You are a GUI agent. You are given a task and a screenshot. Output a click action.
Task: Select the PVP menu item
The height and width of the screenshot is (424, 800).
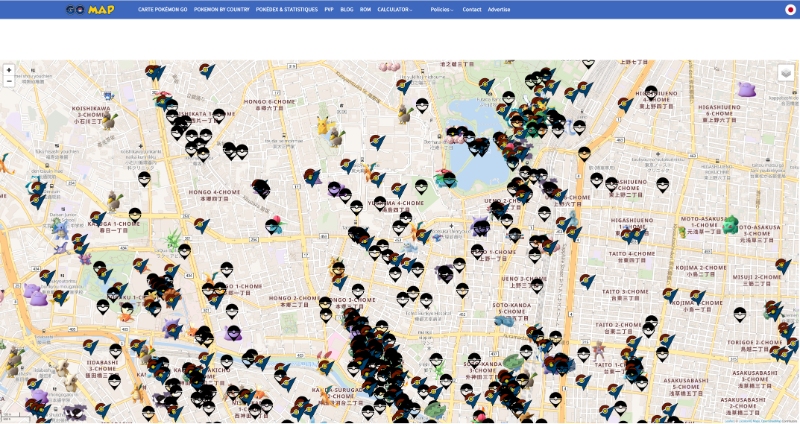(x=329, y=9)
